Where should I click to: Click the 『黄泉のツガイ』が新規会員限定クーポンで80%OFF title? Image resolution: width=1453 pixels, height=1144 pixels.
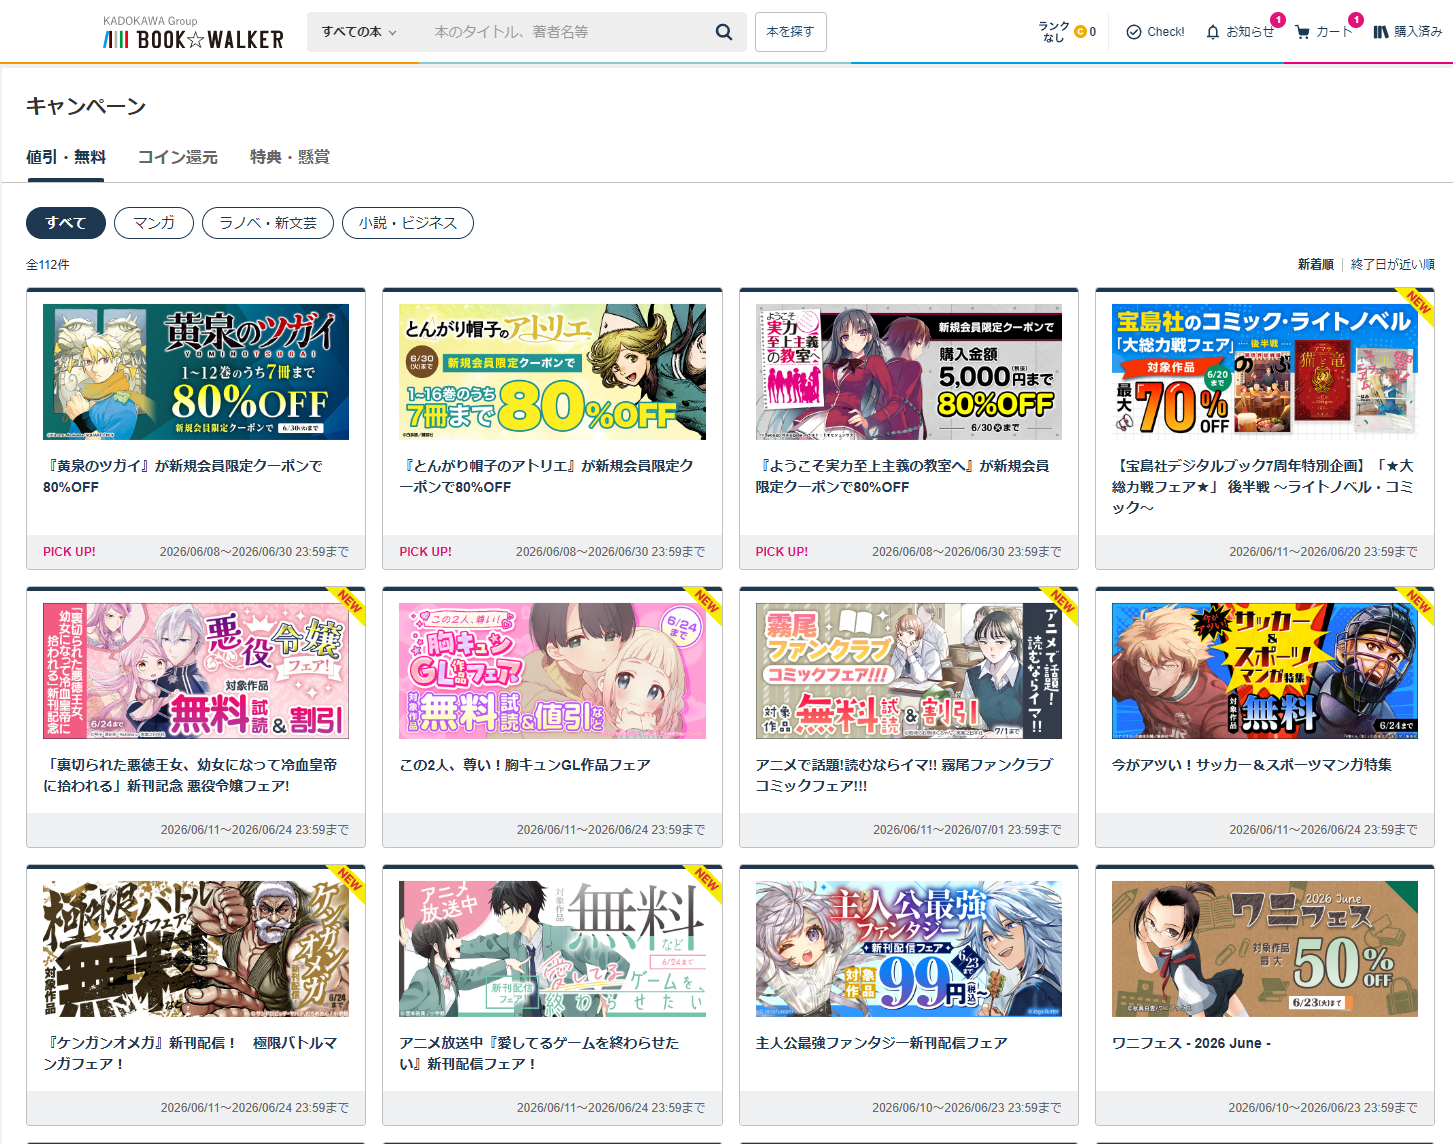pyautogui.click(x=183, y=476)
